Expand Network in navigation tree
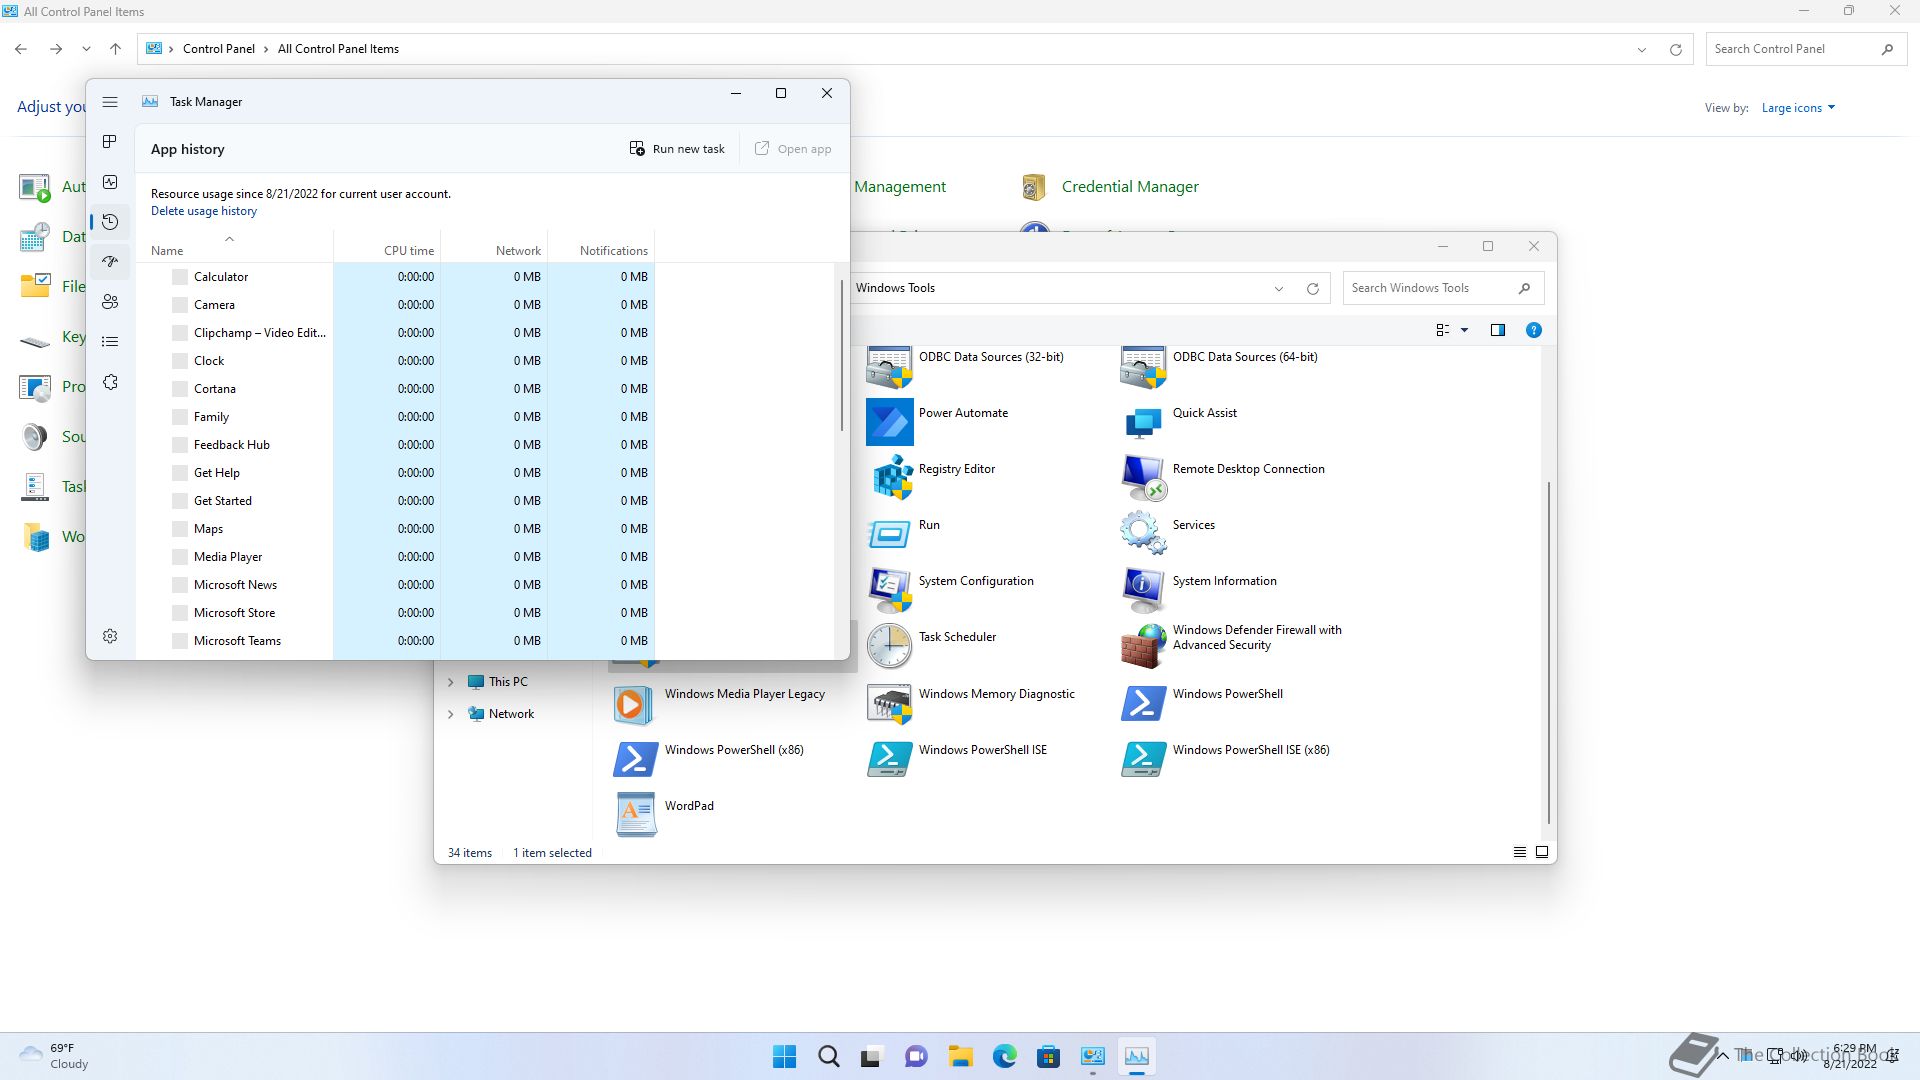Image resolution: width=1920 pixels, height=1080 pixels. pyautogui.click(x=450, y=714)
